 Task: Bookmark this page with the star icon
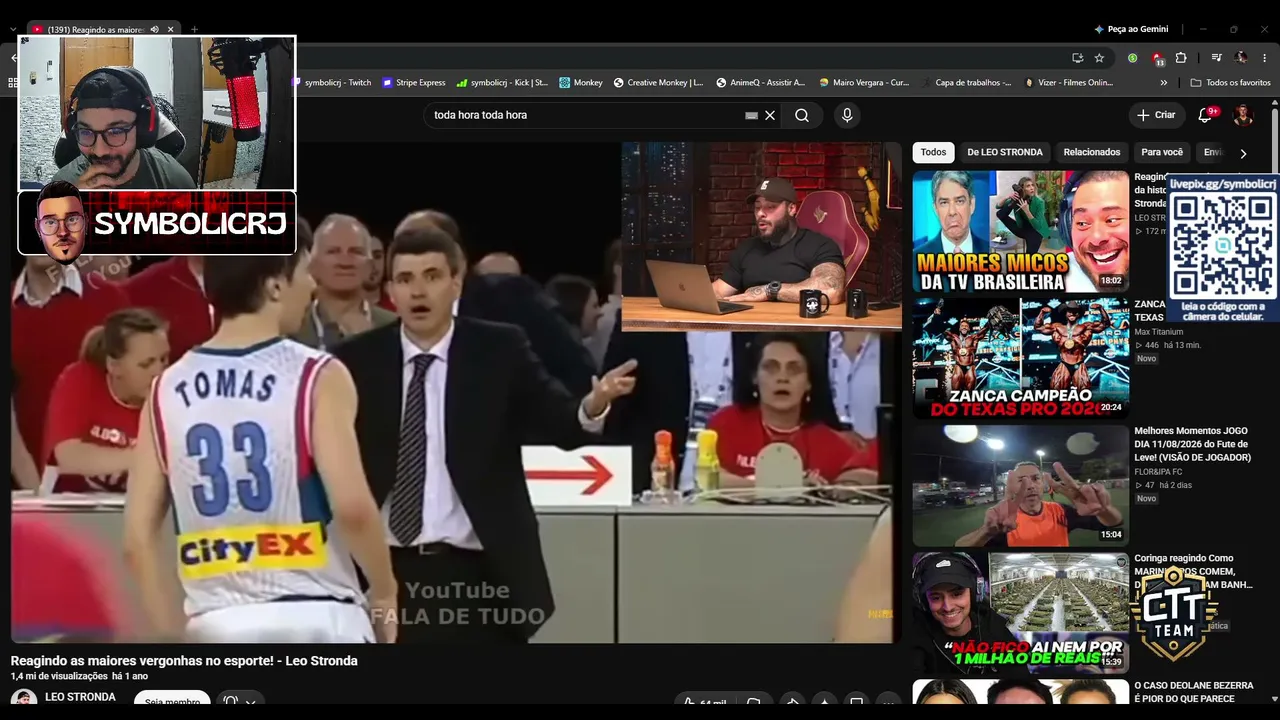[x=1099, y=58]
